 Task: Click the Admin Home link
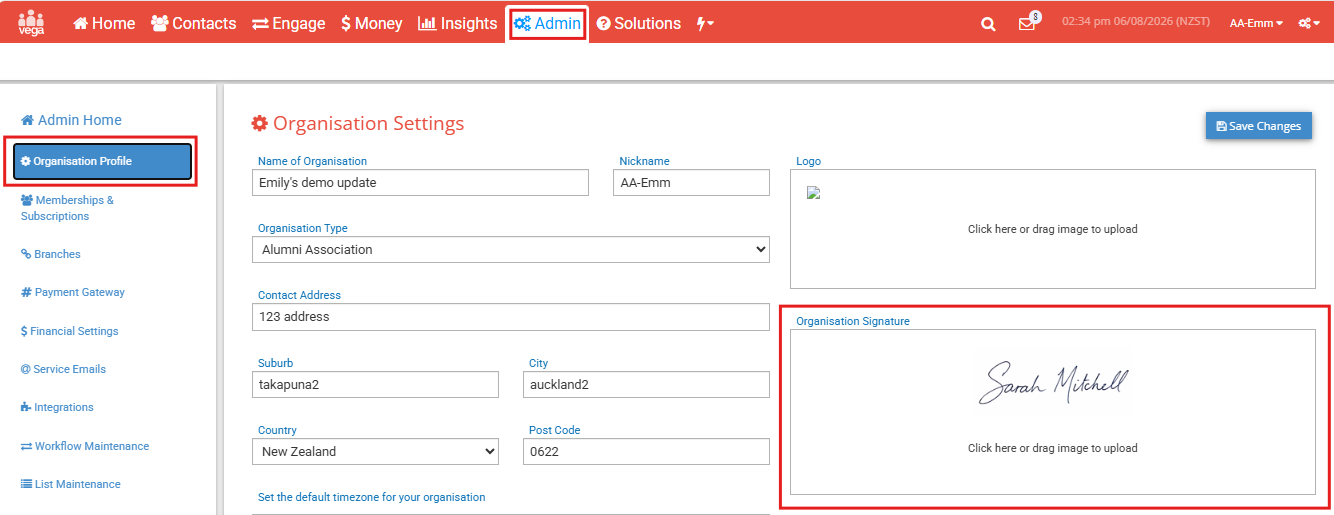click(71, 120)
